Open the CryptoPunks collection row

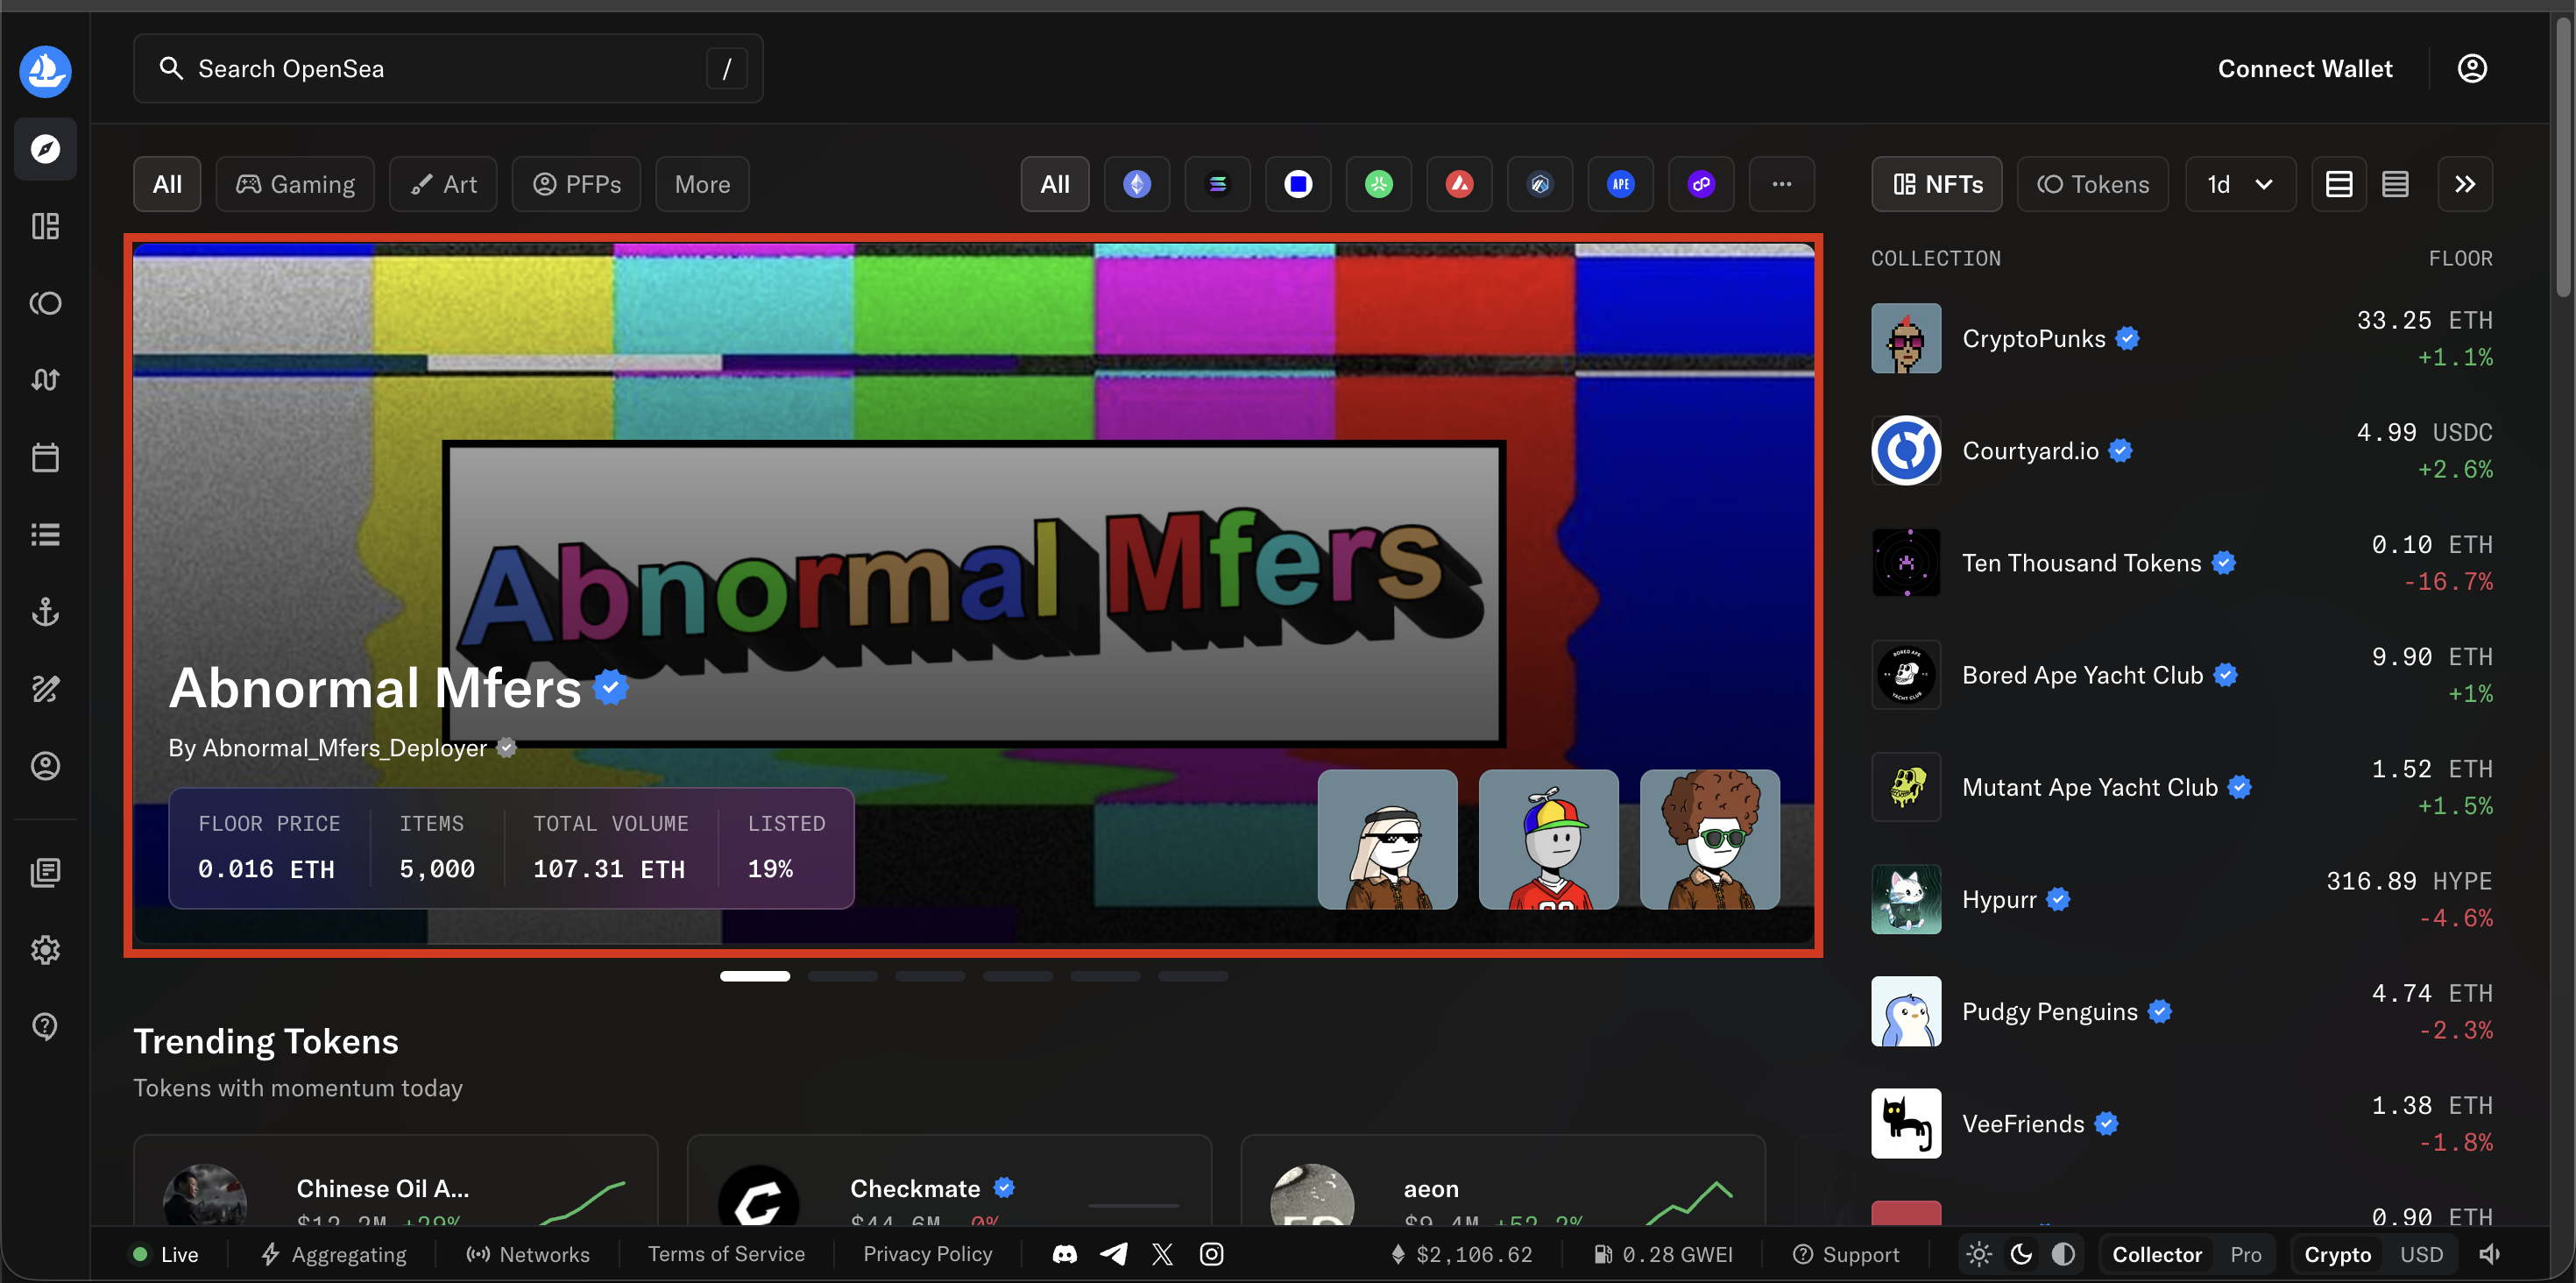click(2182, 338)
